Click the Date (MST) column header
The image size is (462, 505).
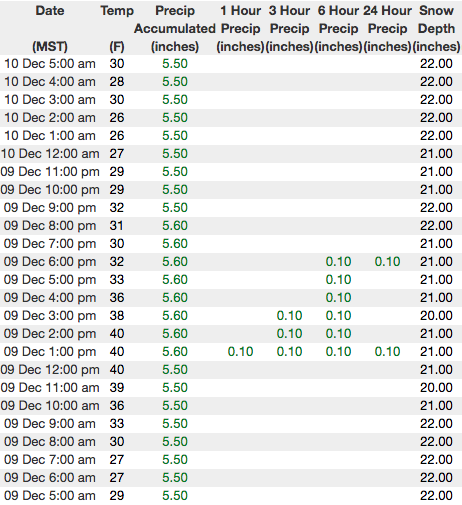pyautogui.click(x=50, y=28)
